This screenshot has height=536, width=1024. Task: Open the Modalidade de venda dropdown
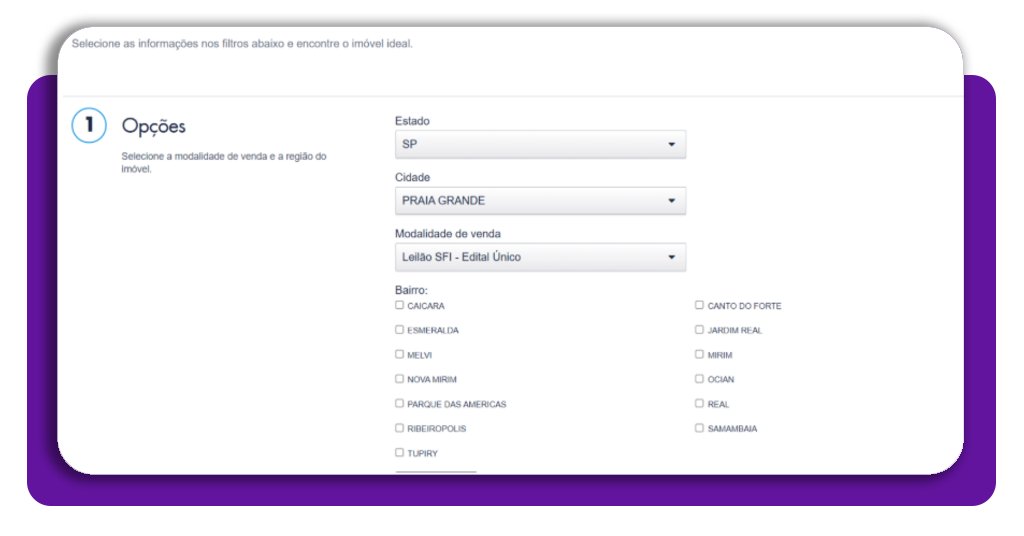tap(540, 257)
